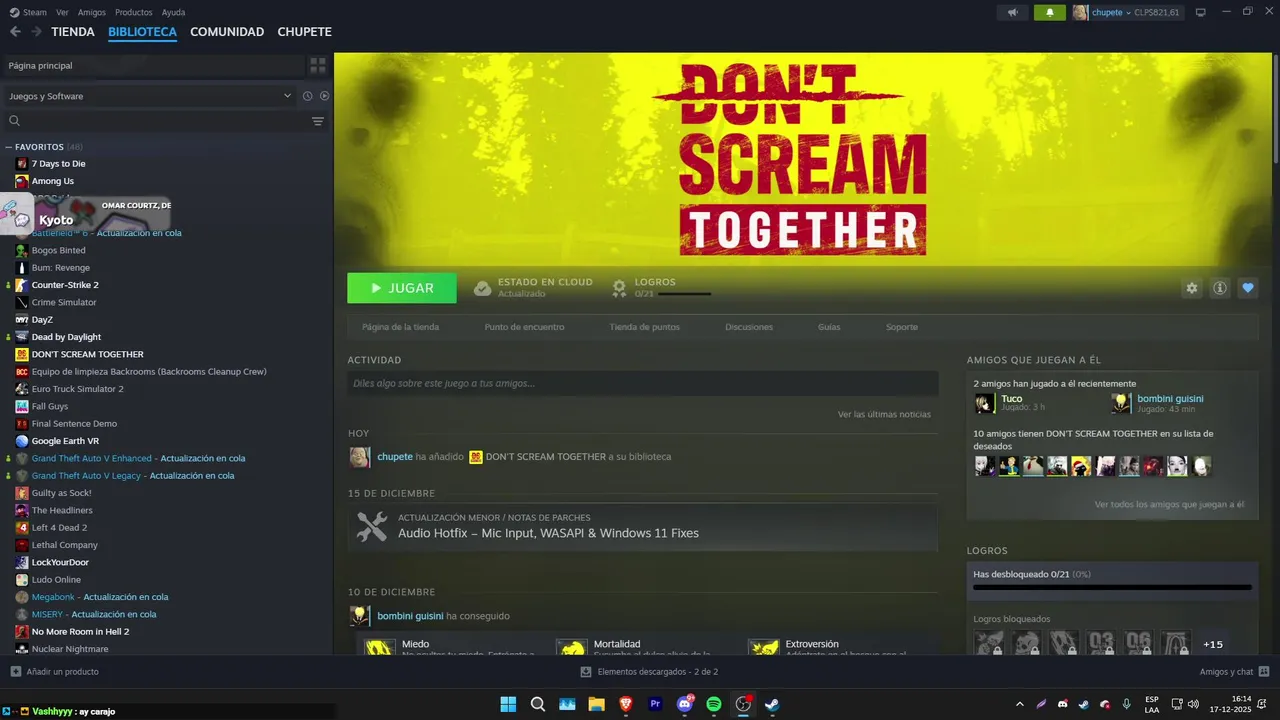The height and width of the screenshot is (720, 1280).
Task: Open Brave browser from the taskbar
Action: coord(626,704)
